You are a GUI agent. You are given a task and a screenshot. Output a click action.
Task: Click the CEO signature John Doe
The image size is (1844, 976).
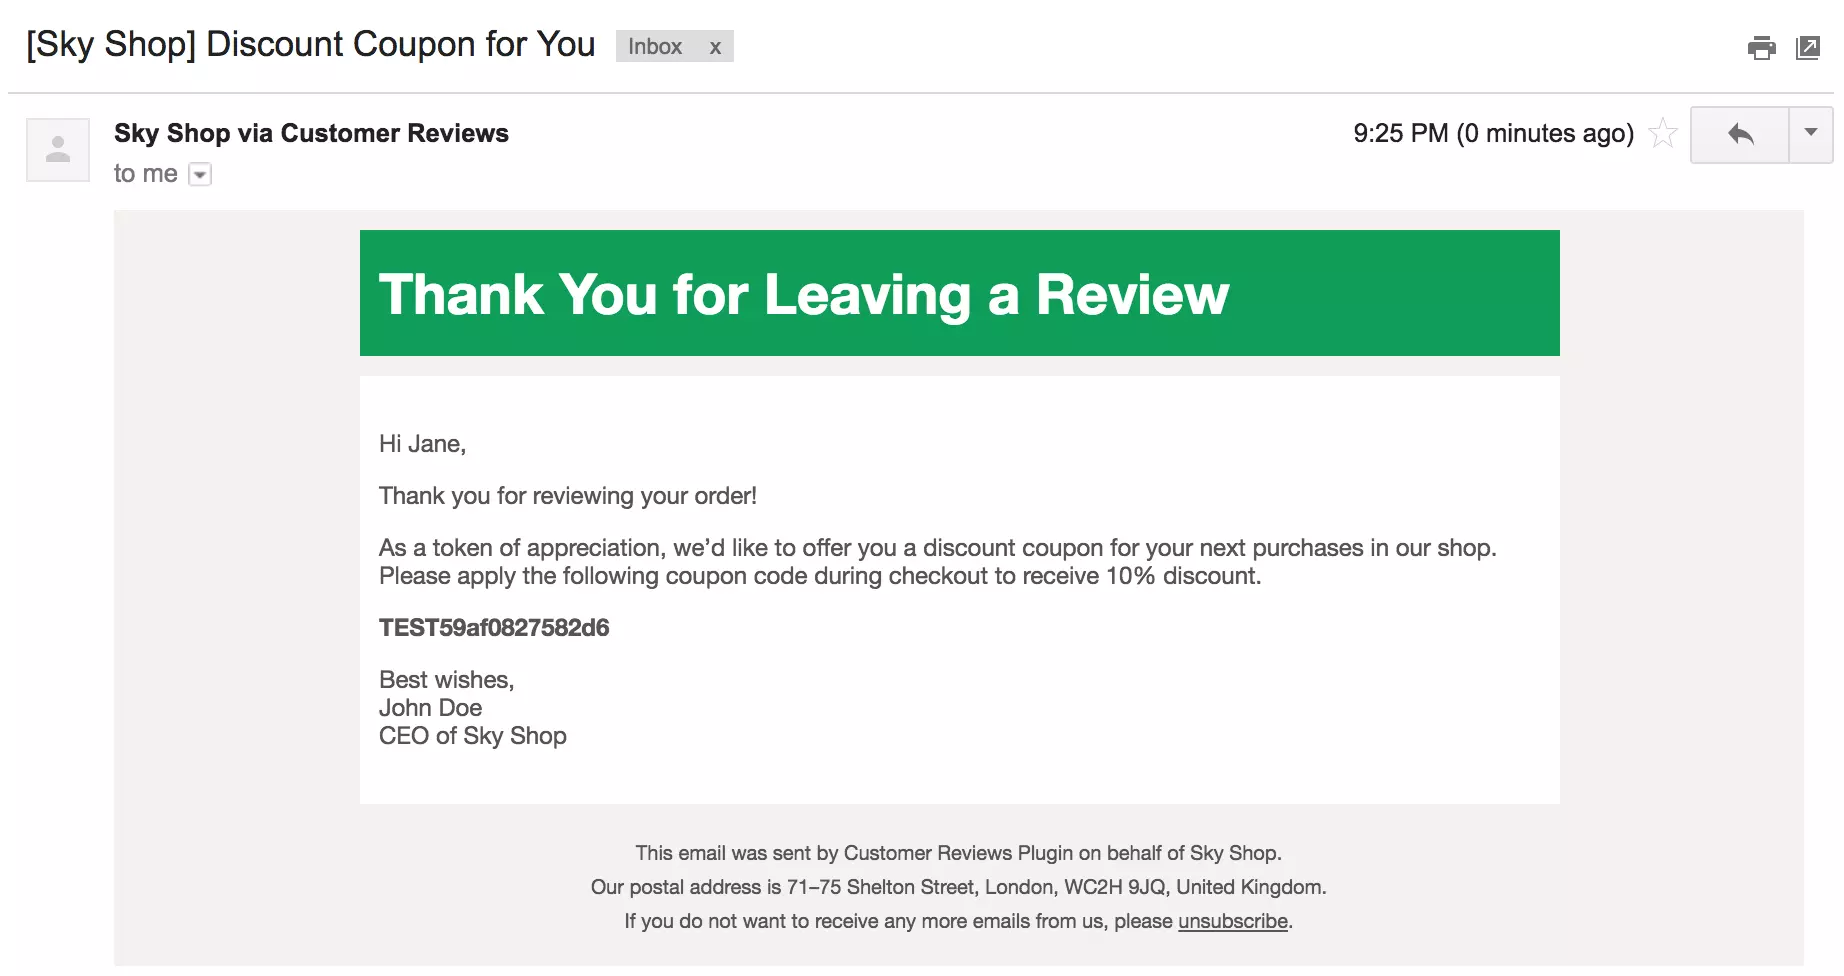click(x=430, y=707)
